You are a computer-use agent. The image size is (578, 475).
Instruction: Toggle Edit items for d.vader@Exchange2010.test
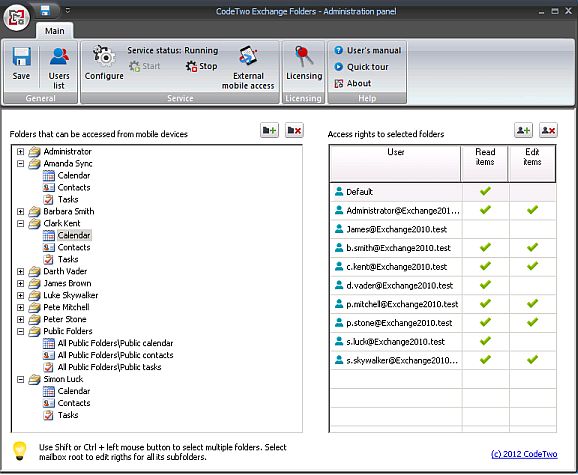pos(532,285)
